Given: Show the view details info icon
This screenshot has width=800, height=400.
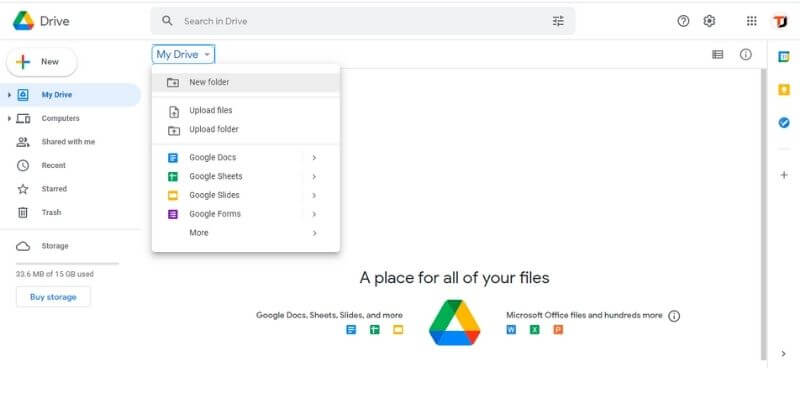Looking at the screenshot, I should (746, 55).
